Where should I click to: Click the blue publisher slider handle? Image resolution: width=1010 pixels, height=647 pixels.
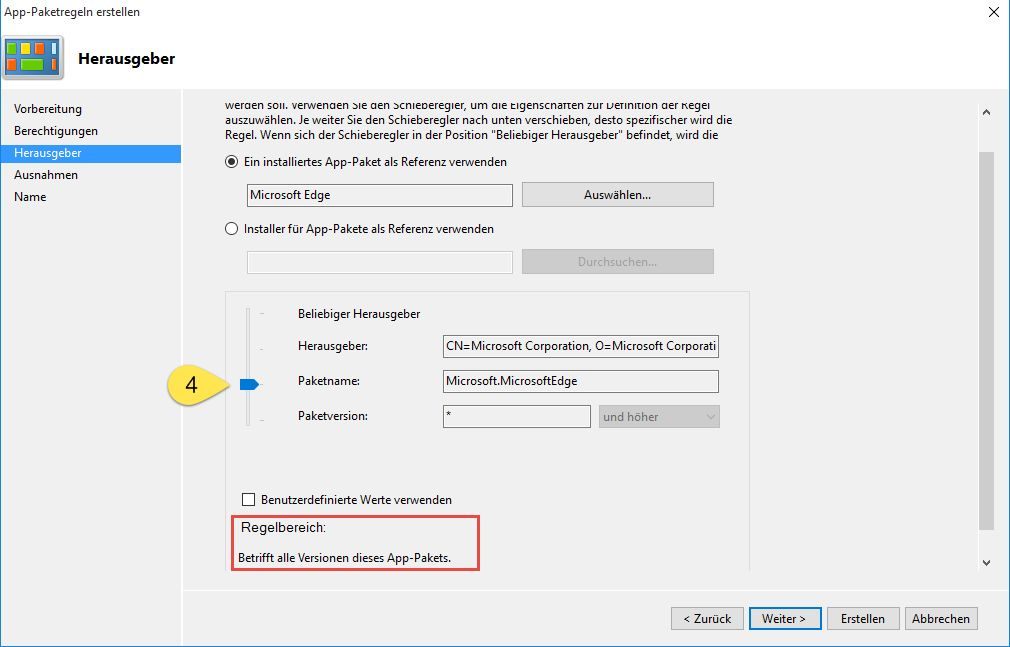tap(249, 384)
